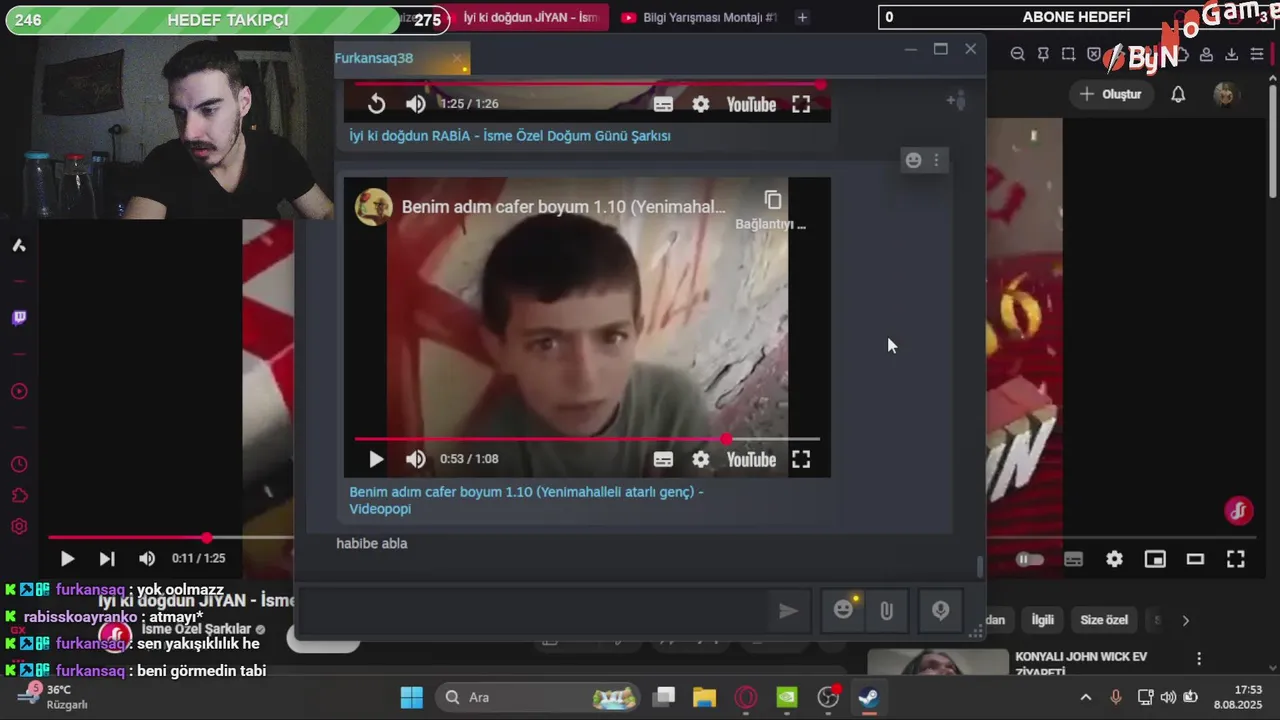Play the Benim adım cafer embedded video
This screenshot has width=1280, height=720.
tap(376, 459)
